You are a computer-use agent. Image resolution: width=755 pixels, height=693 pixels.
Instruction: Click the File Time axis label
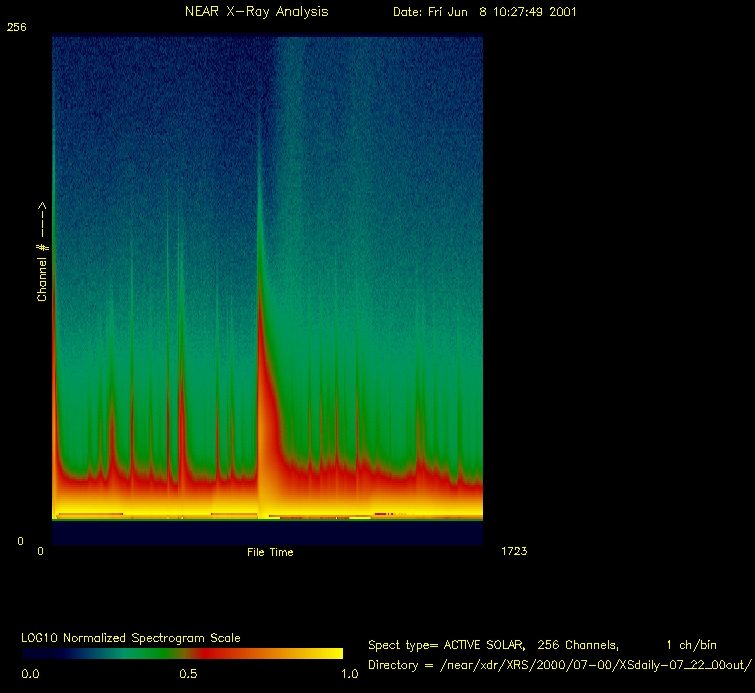[x=270, y=552]
